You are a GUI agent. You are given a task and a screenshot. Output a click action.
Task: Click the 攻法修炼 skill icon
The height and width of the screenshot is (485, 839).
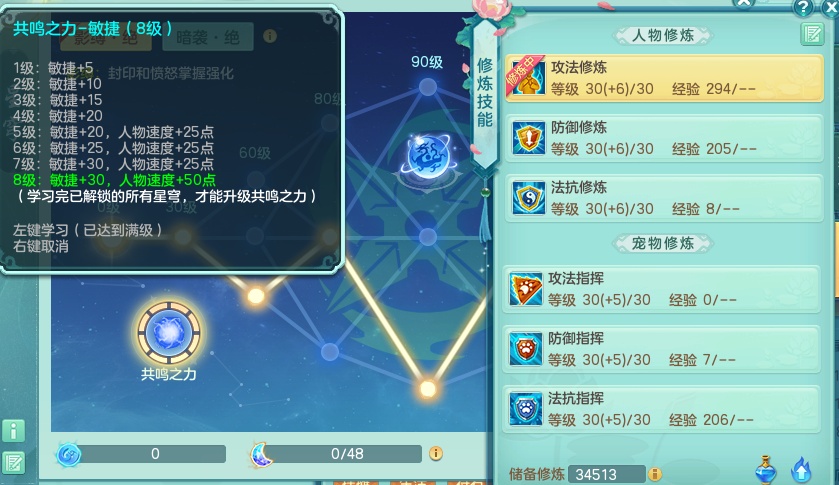(528, 78)
